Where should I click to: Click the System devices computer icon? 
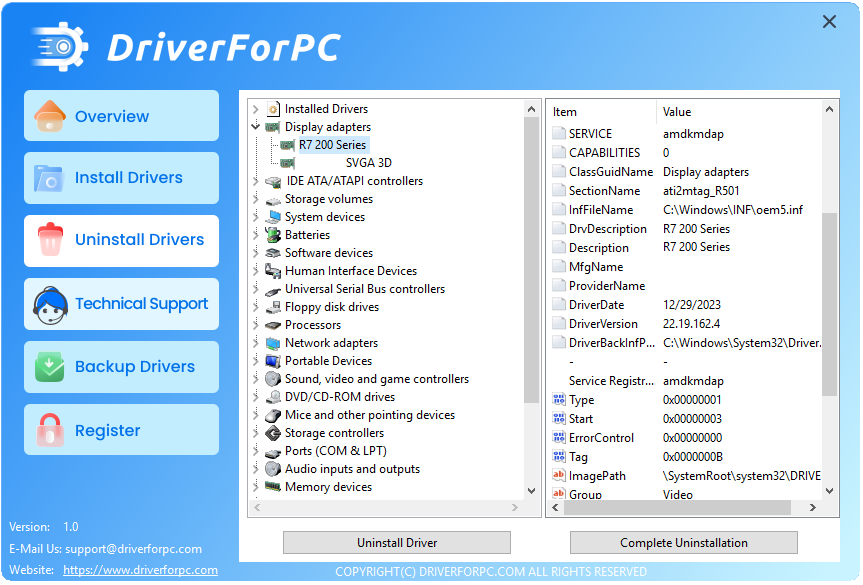click(273, 217)
